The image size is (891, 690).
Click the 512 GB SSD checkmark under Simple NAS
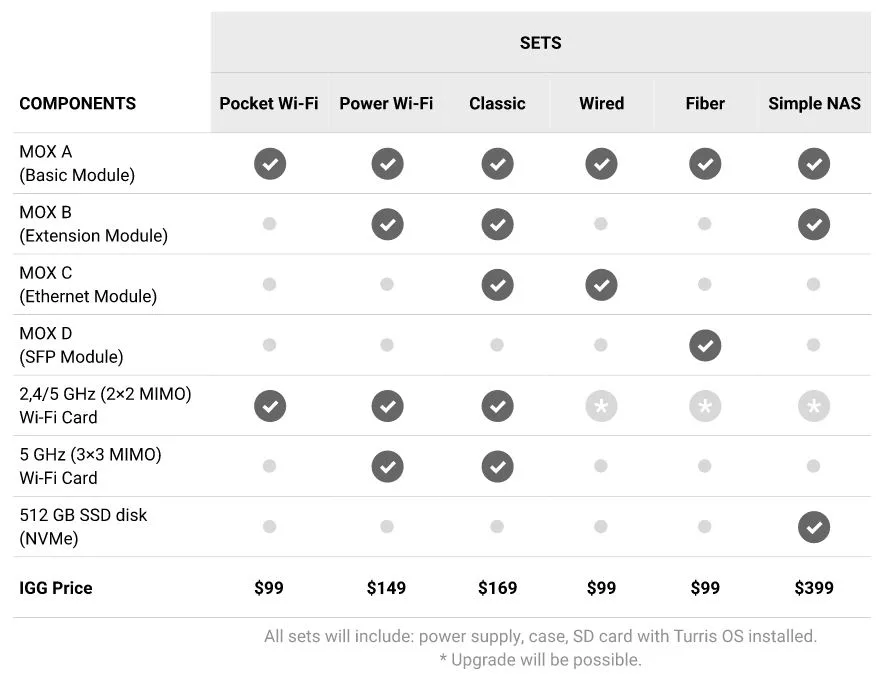coord(814,527)
